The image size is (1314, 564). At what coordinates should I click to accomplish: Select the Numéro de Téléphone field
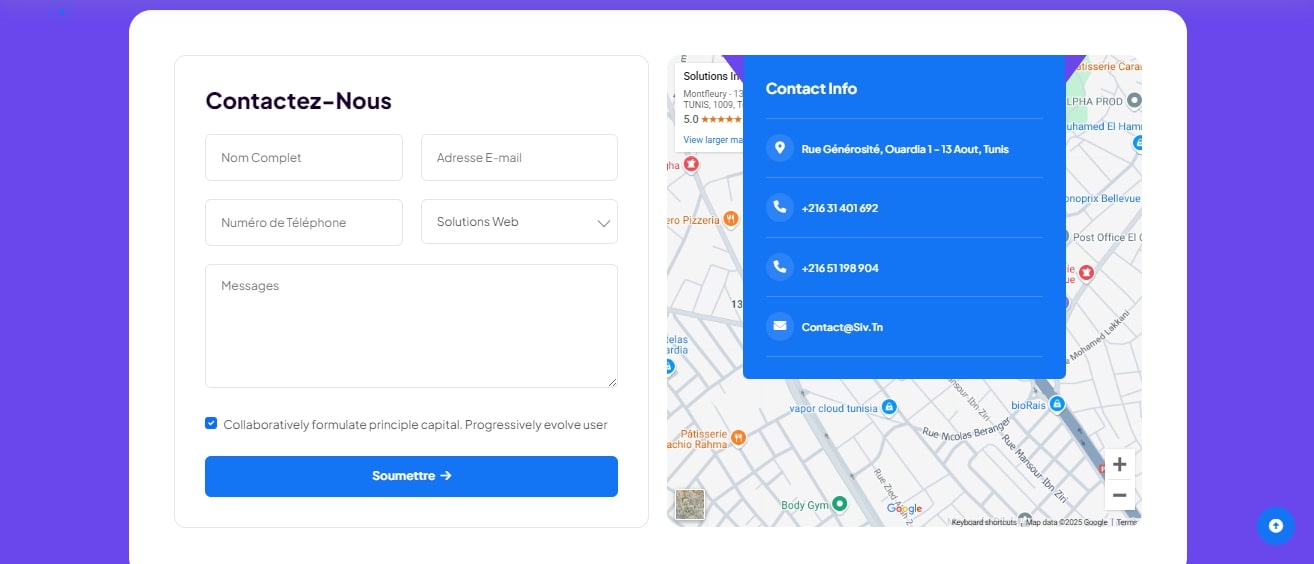coord(304,222)
